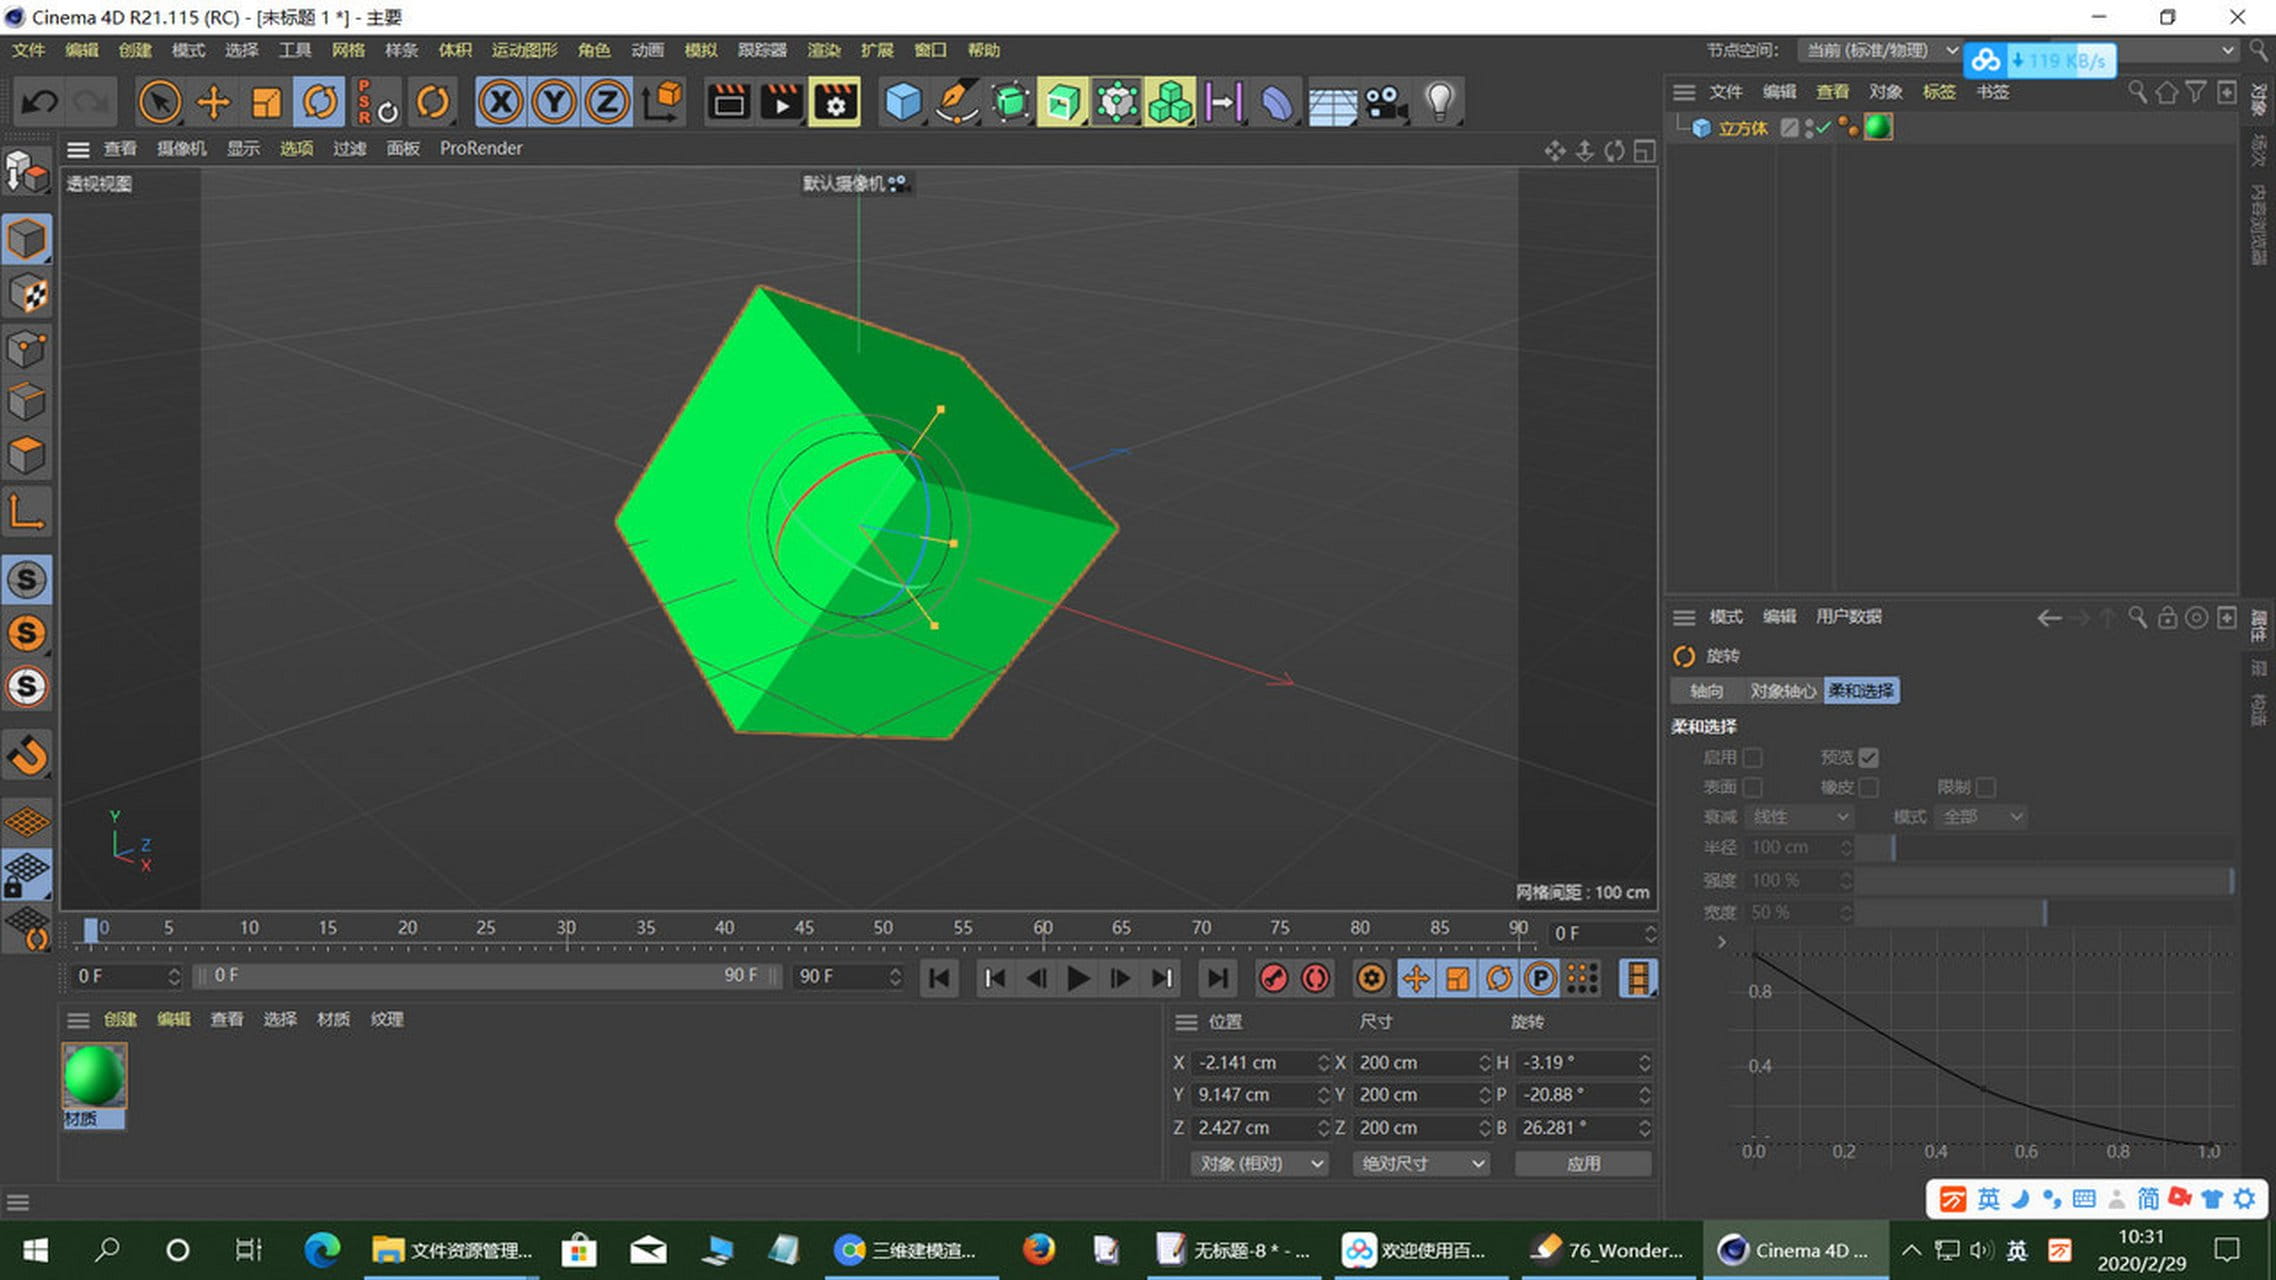Click the 宽度 50% slider bar
The height and width of the screenshot is (1280, 2276).
pos(2045,912)
